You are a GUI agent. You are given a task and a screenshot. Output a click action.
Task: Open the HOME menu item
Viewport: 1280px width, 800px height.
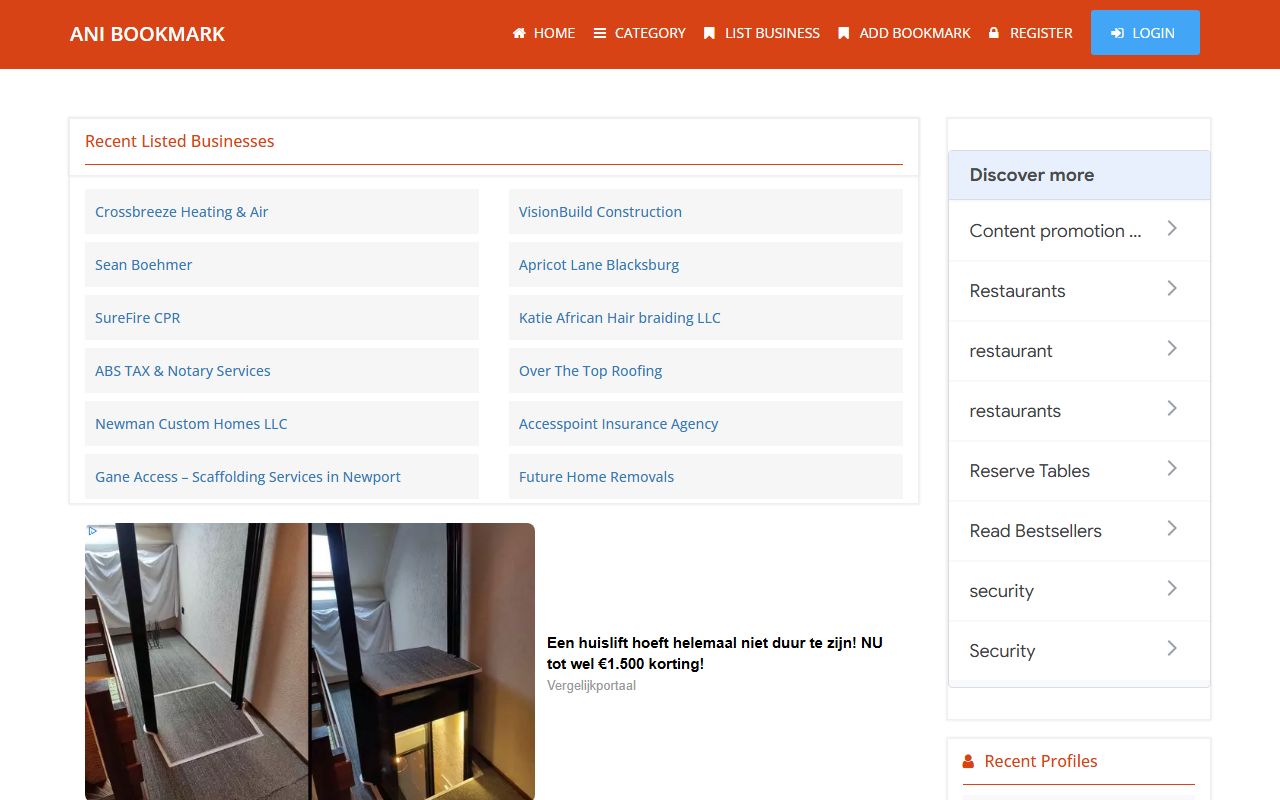[x=544, y=33]
